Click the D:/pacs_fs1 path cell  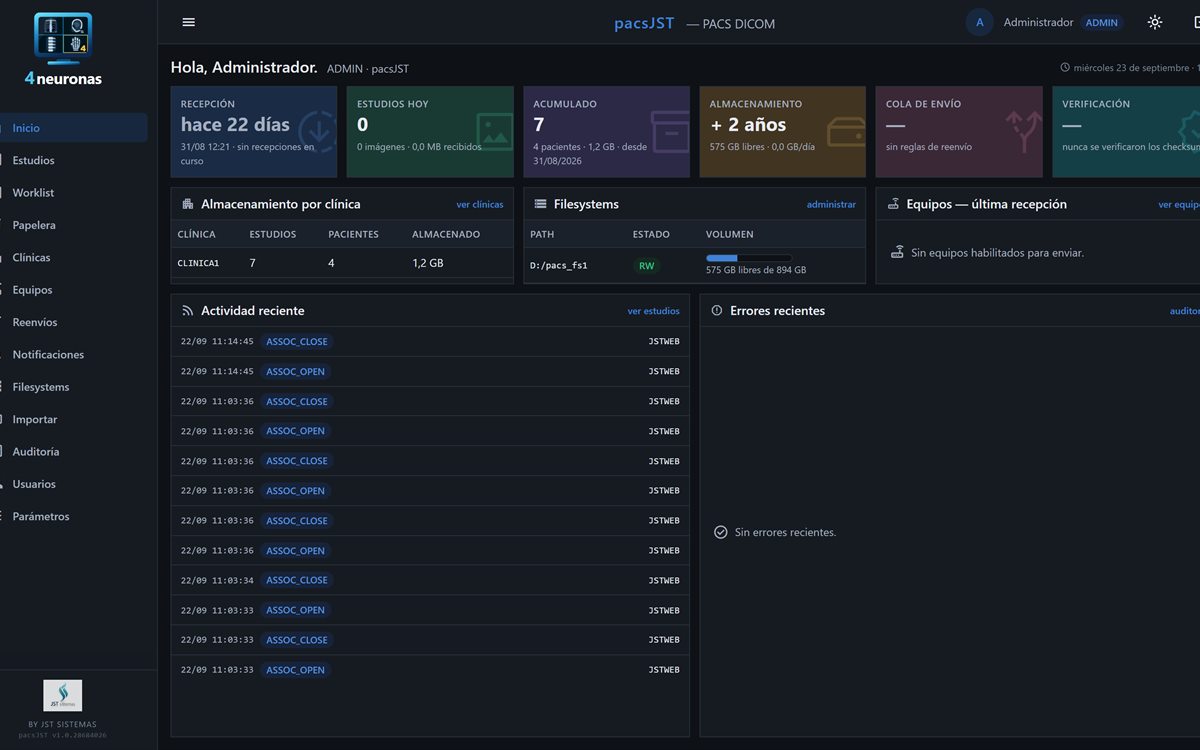click(x=559, y=266)
